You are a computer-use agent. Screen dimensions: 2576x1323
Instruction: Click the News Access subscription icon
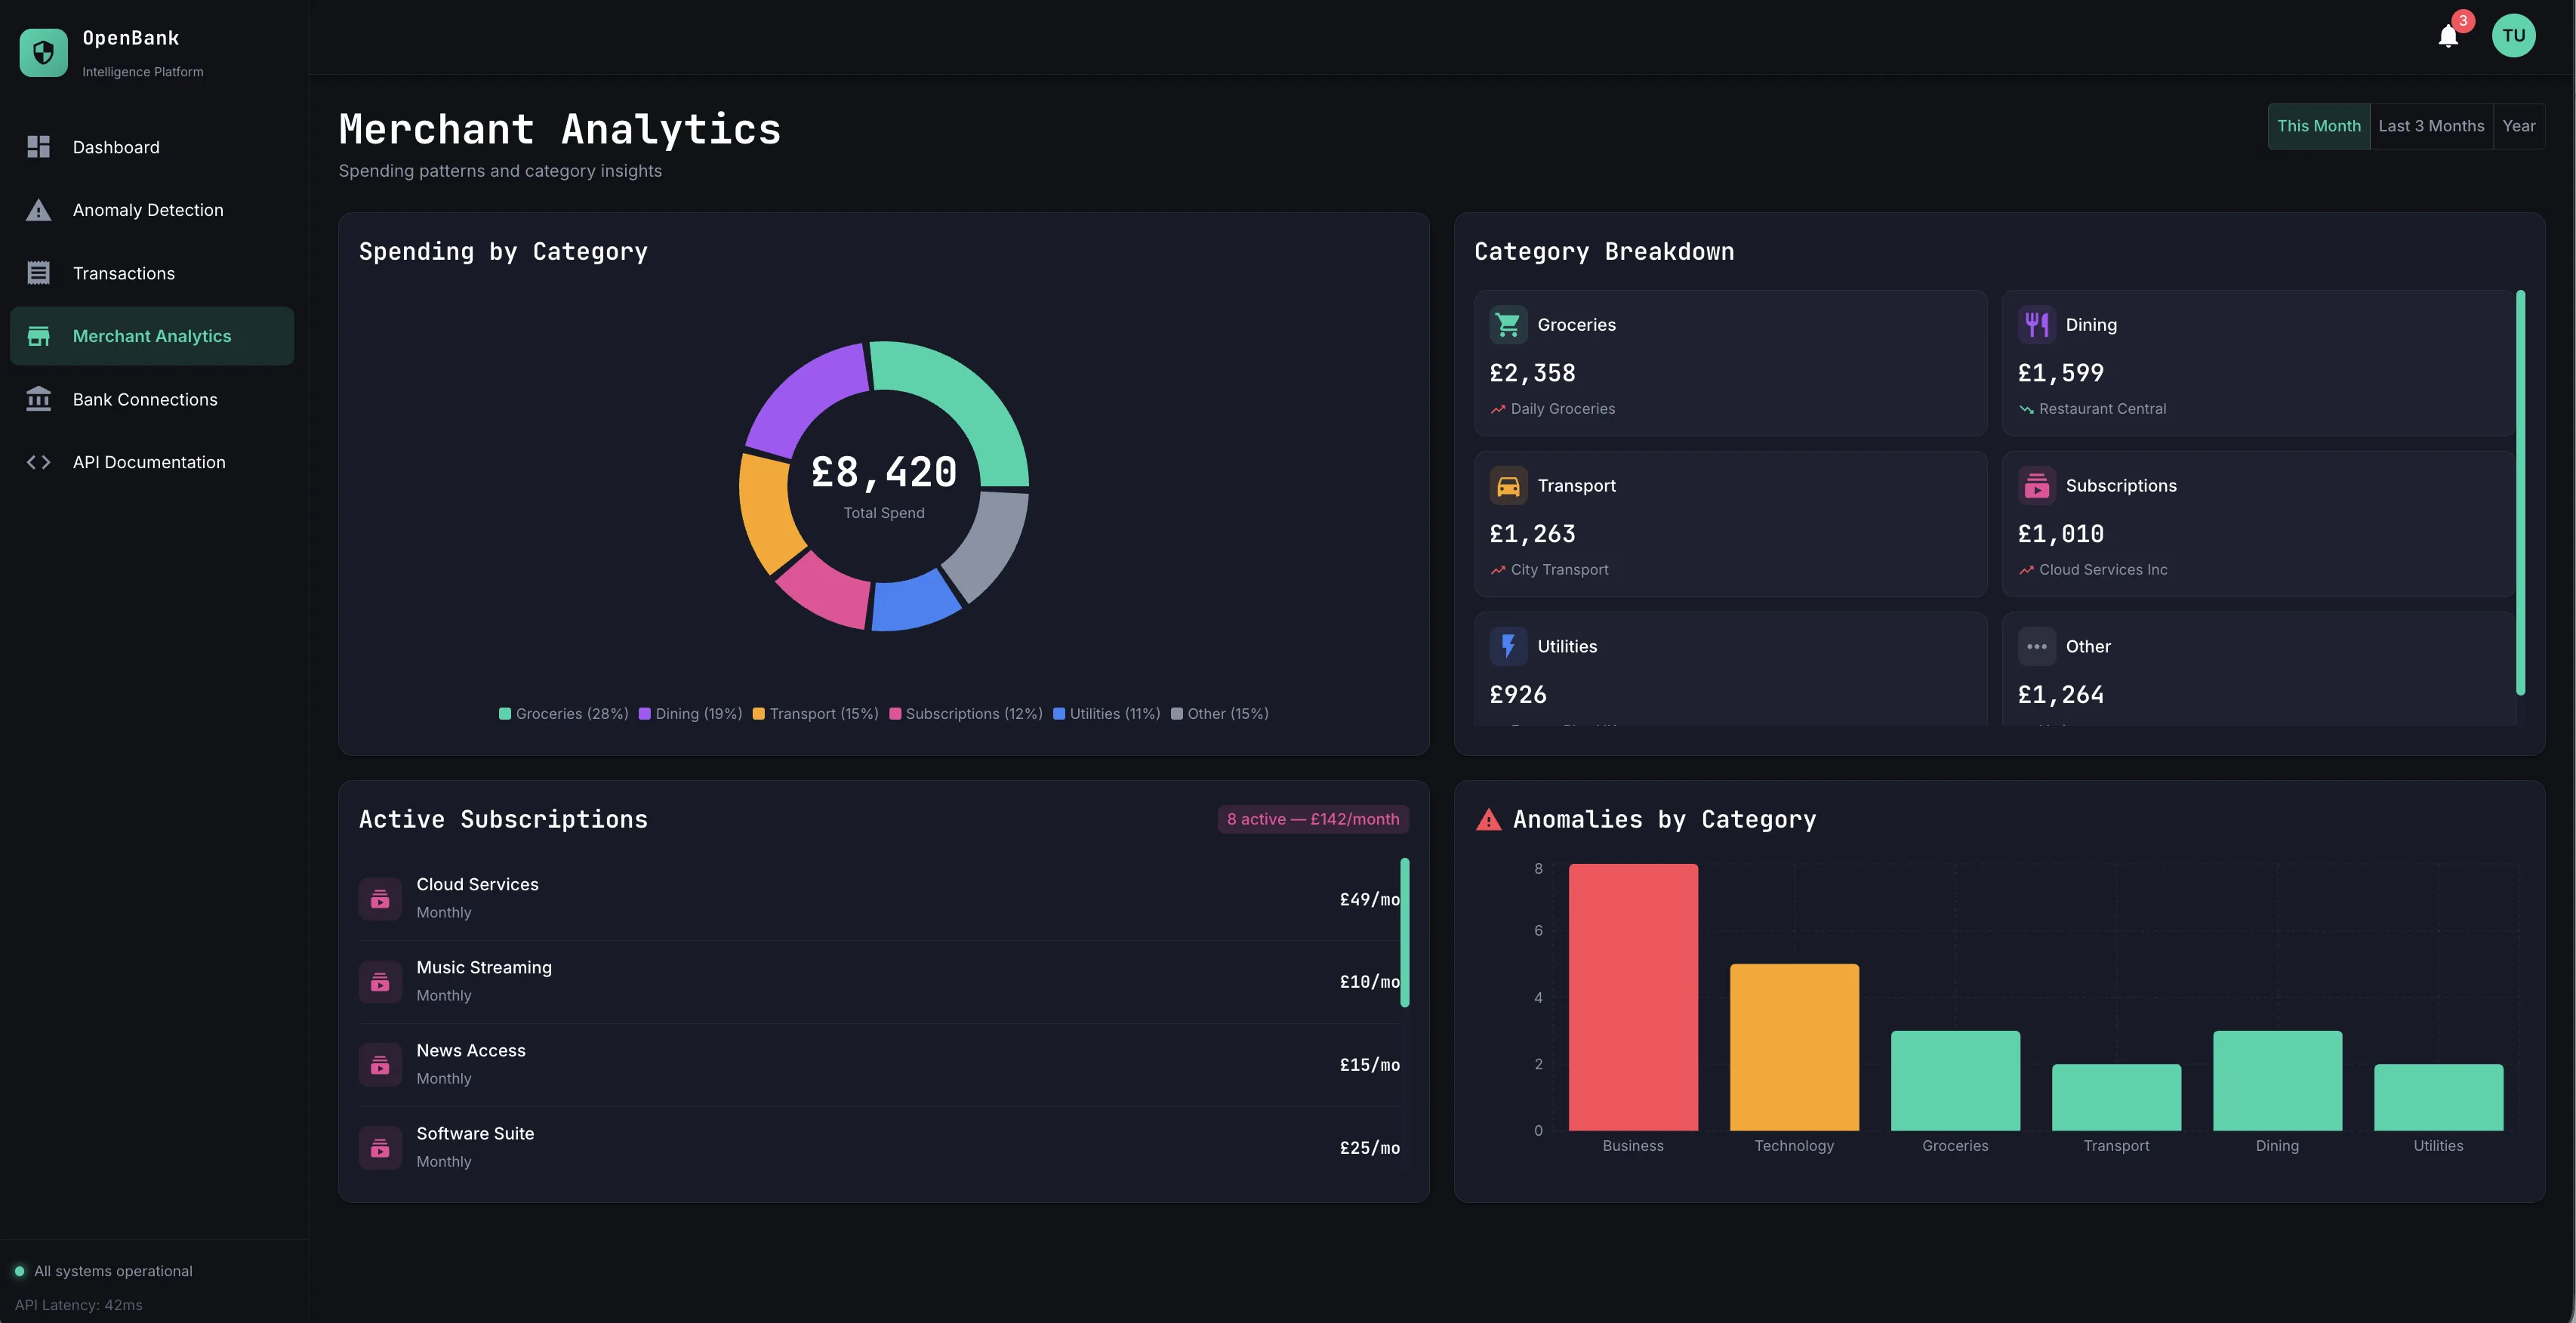pos(380,1065)
